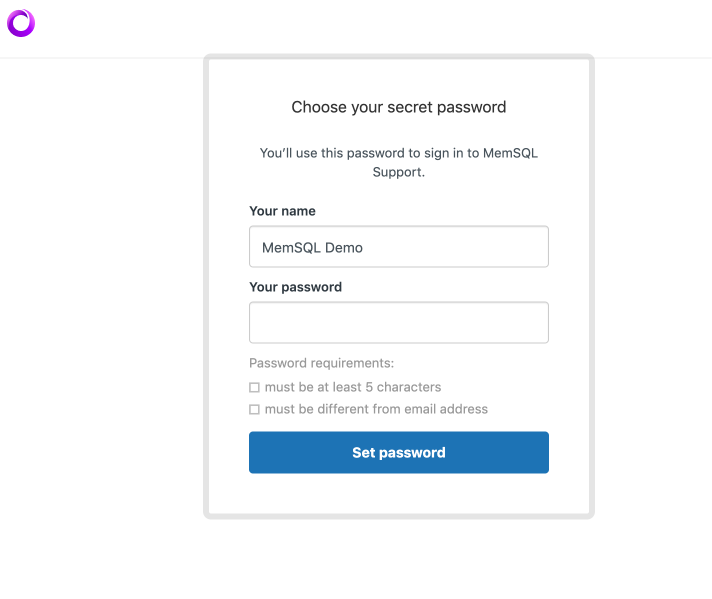
Task: Tick the different from email address checkbox
Action: coord(254,409)
